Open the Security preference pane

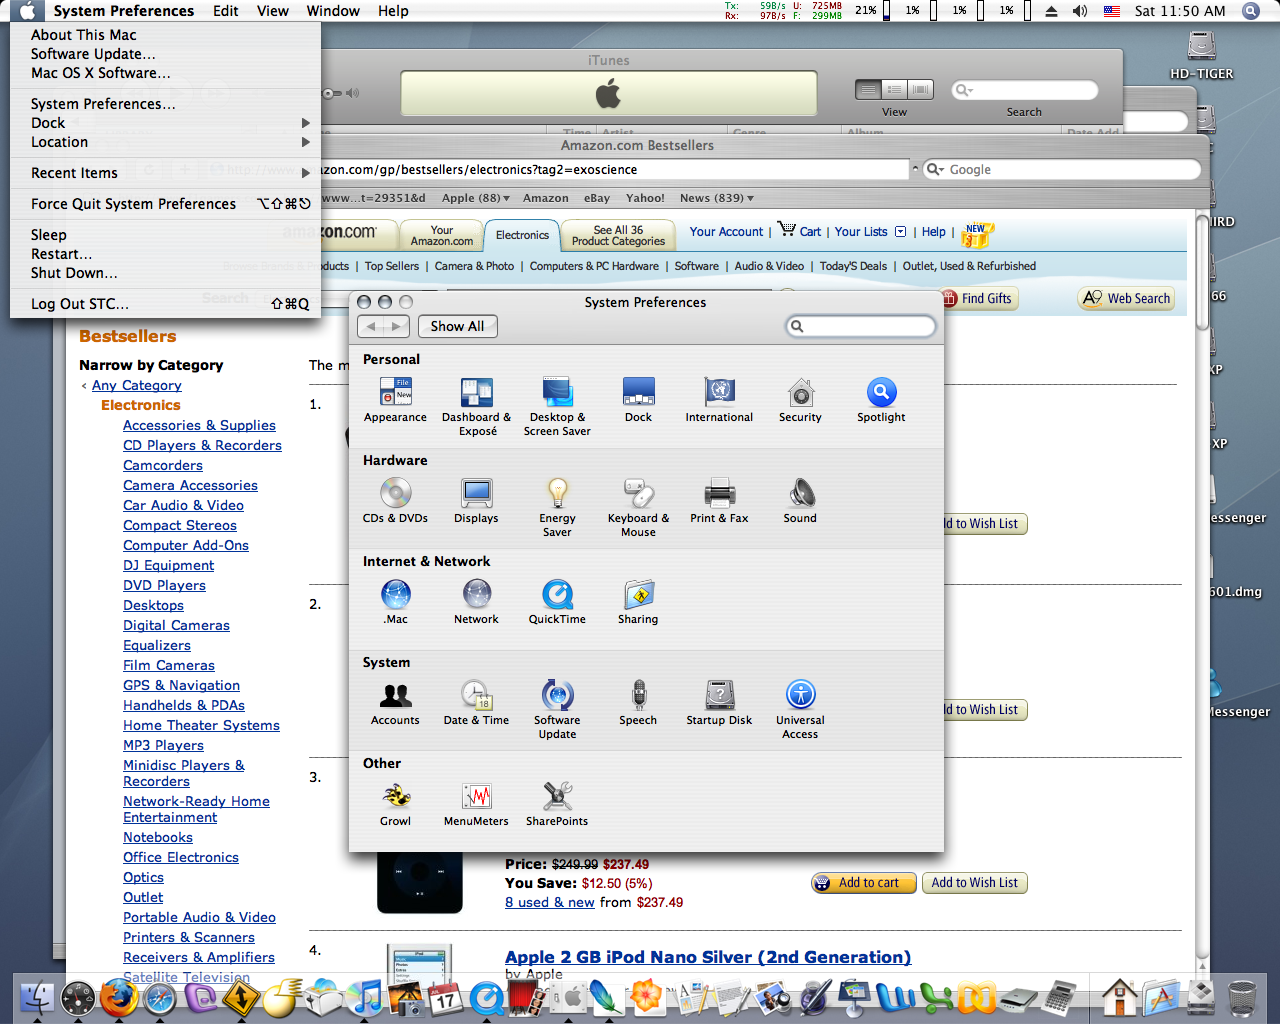tap(800, 400)
